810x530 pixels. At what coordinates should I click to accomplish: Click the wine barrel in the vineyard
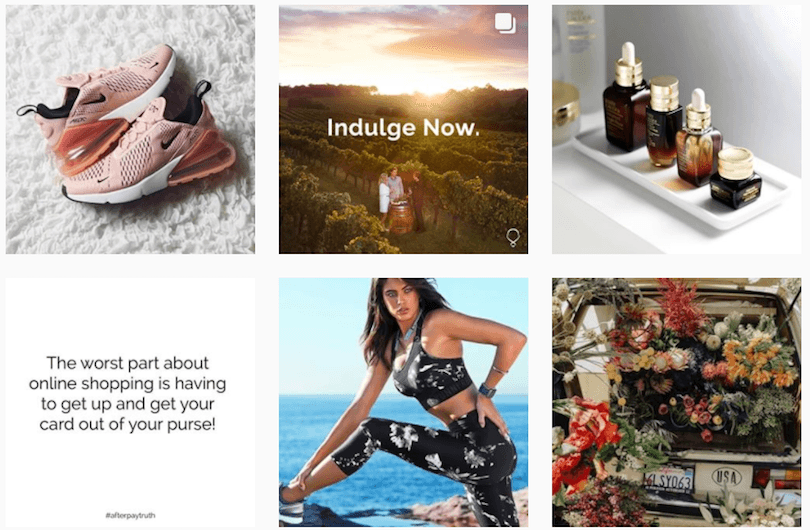pyautogui.click(x=401, y=218)
